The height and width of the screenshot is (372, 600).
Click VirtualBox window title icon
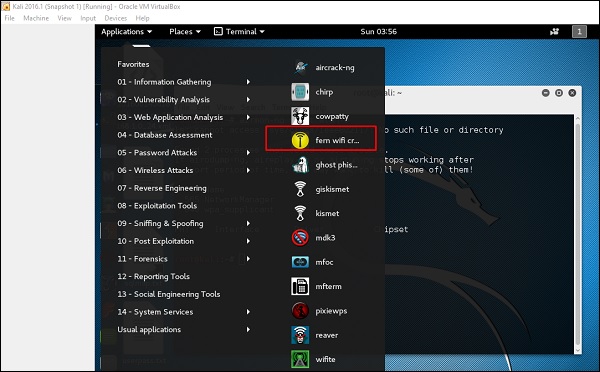pyautogui.click(x=6, y=6)
